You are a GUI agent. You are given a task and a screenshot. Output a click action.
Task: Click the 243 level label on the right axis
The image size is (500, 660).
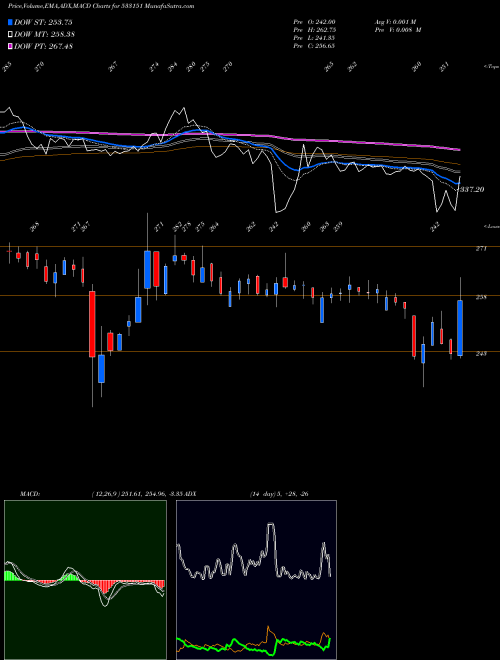pyautogui.click(x=481, y=354)
